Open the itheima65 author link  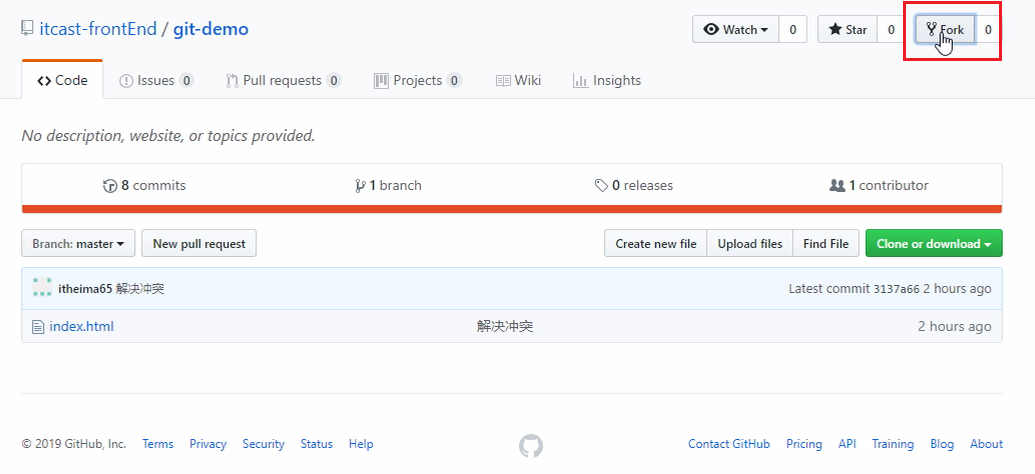pyautogui.click(x=85, y=288)
